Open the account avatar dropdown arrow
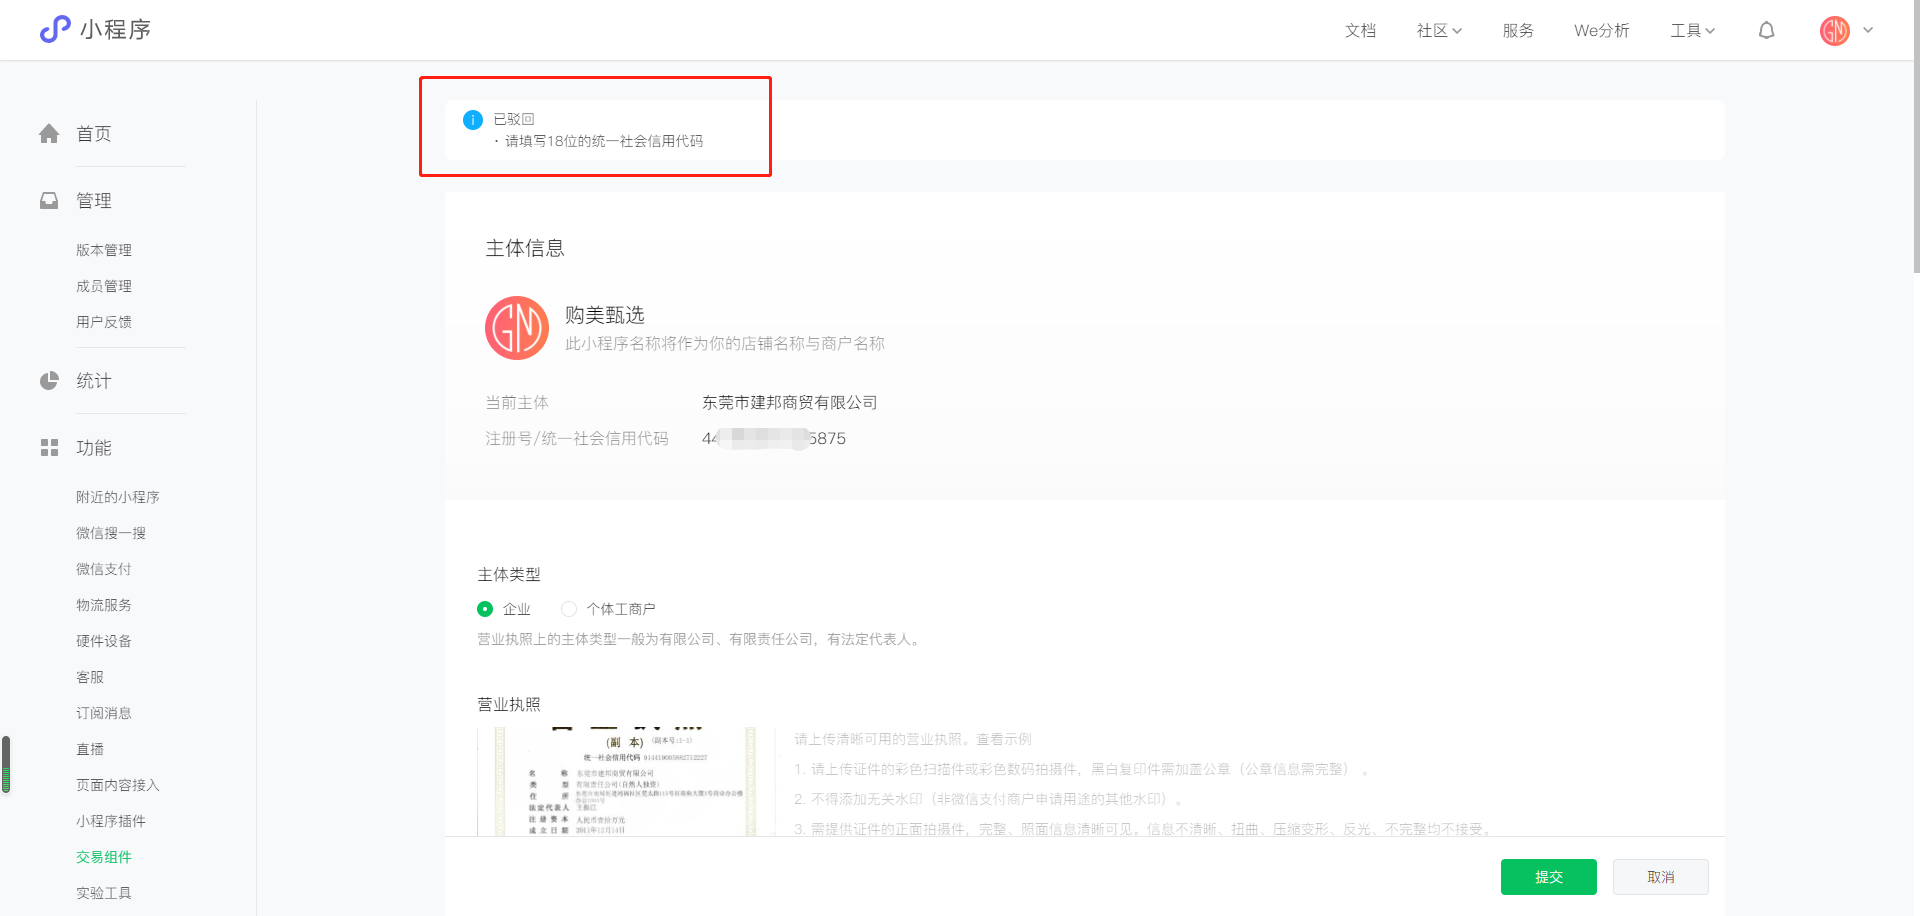This screenshot has width=1920, height=916. [x=1868, y=30]
